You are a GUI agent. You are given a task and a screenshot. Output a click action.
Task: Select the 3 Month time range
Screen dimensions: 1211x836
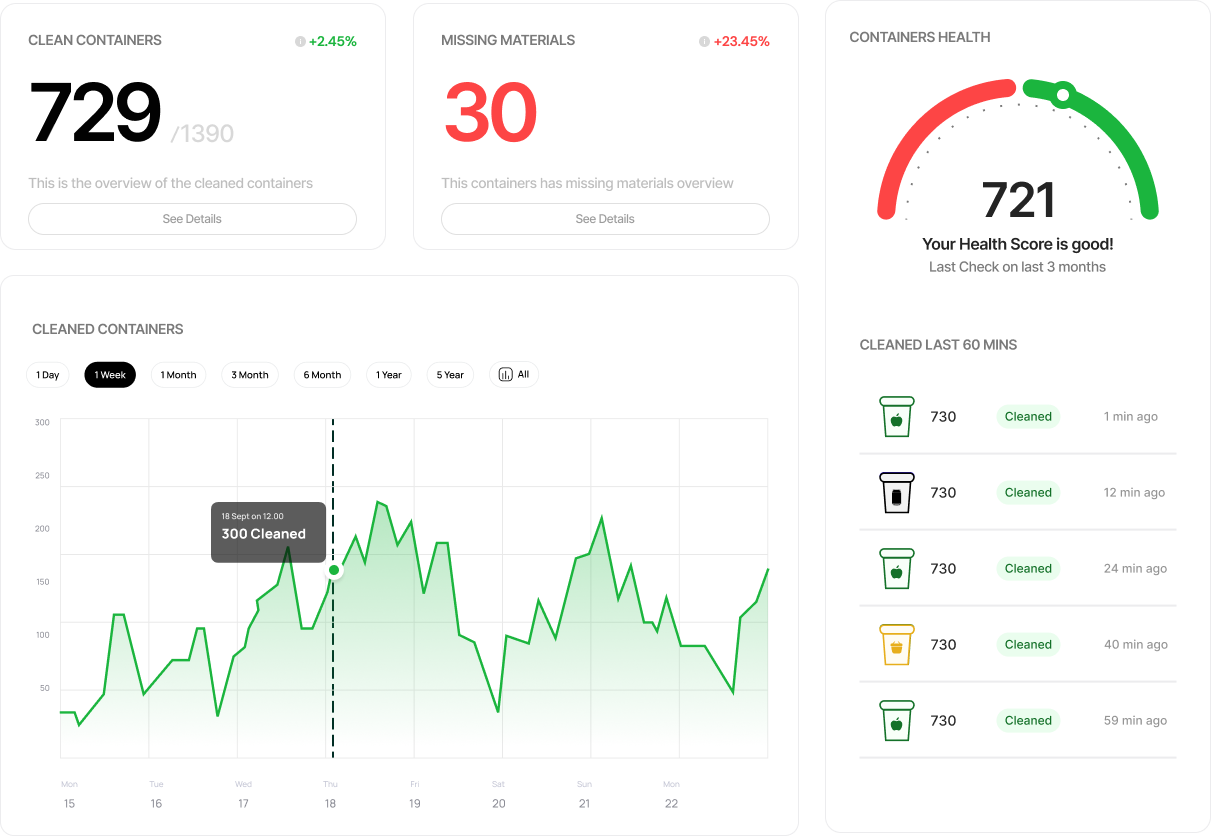(250, 375)
